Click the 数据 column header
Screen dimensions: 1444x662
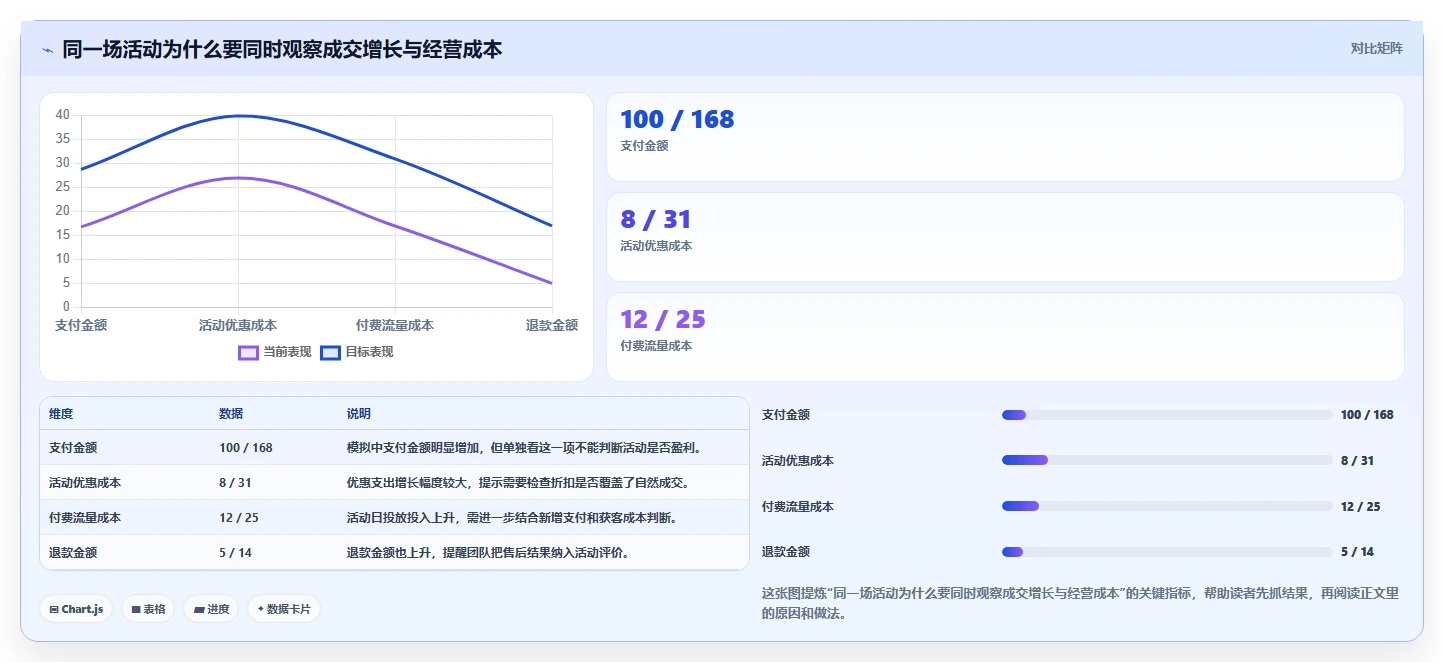click(231, 414)
